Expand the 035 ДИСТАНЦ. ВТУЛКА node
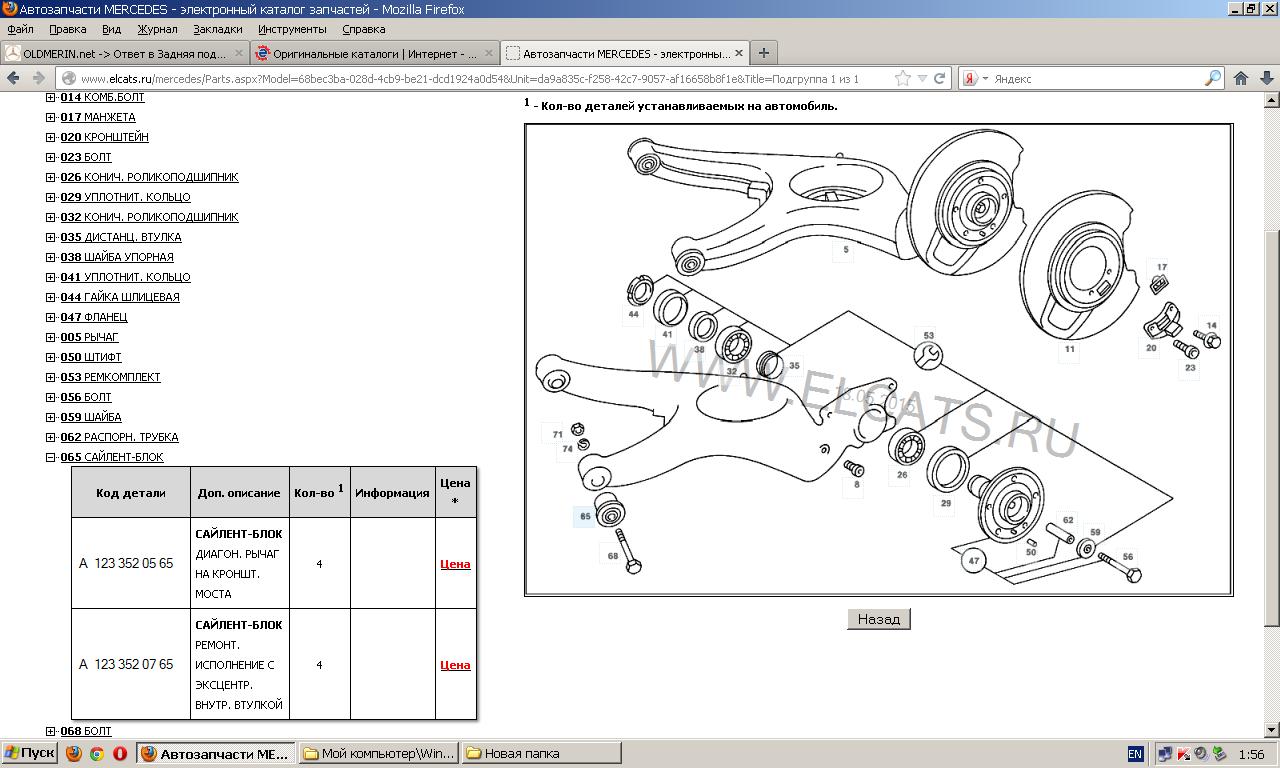 coord(51,237)
